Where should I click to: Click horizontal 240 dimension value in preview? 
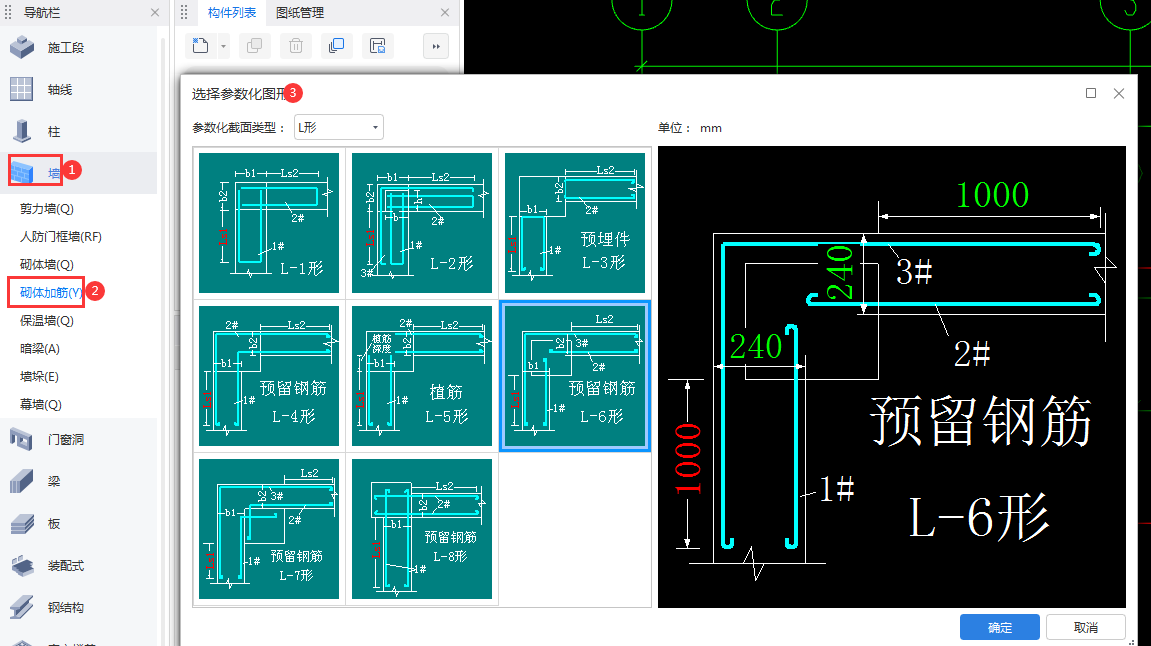[x=756, y=346]
